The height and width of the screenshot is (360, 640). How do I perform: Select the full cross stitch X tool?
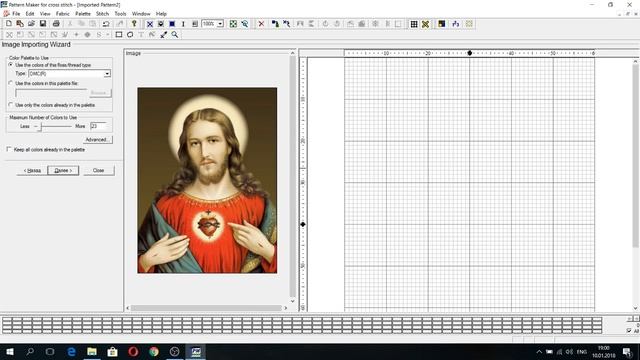click(150, 24)
